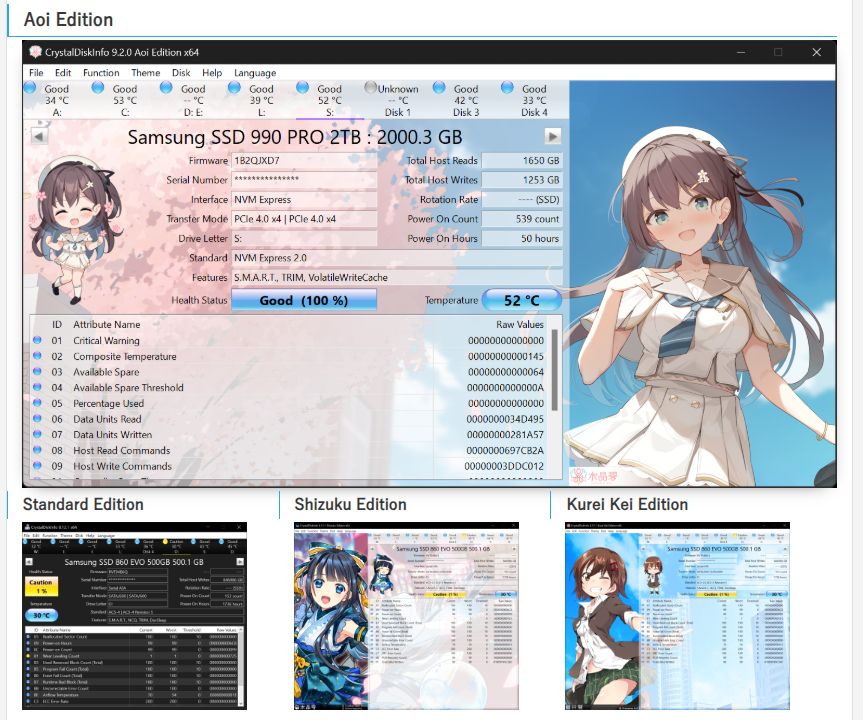
Task: Open the Theme menu
Action: 145,73
